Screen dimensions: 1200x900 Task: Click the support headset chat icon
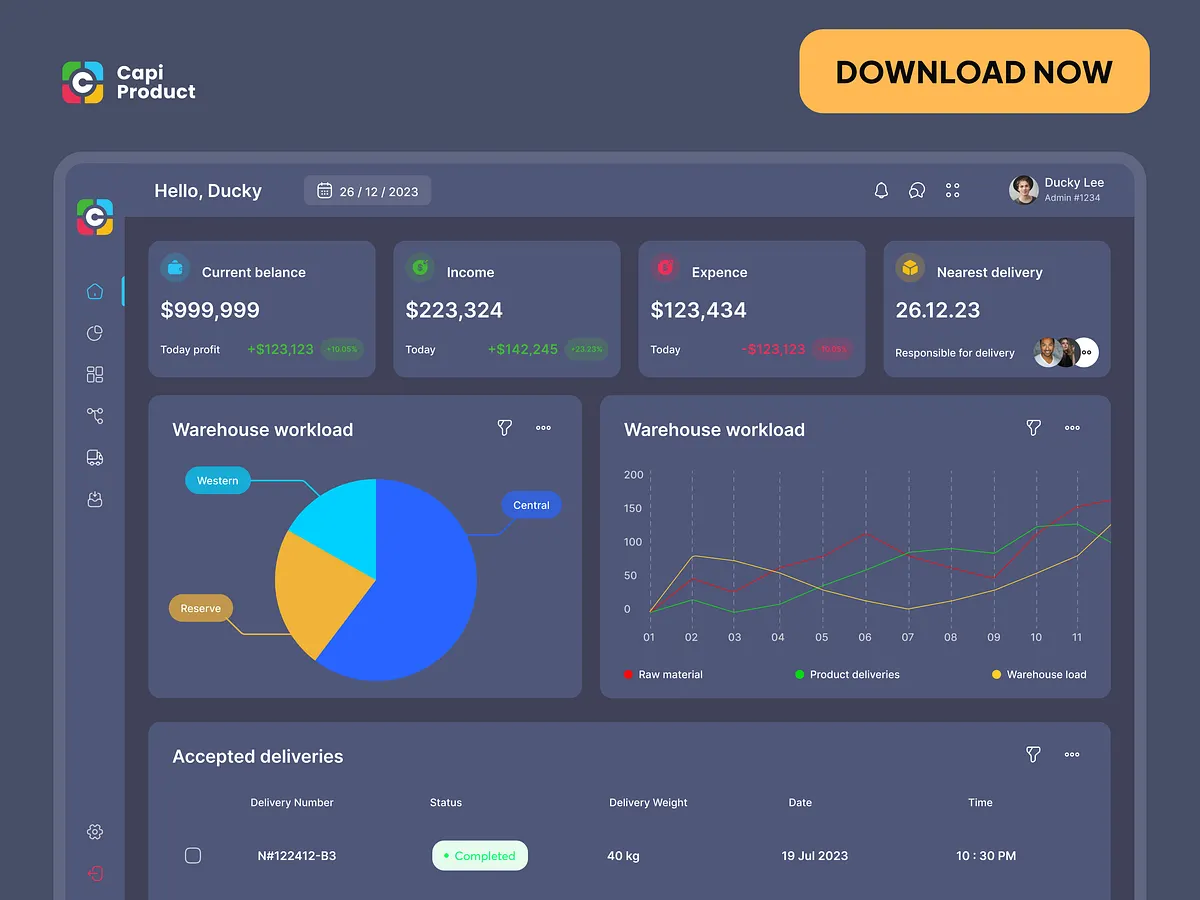click(x=917, y=190)
